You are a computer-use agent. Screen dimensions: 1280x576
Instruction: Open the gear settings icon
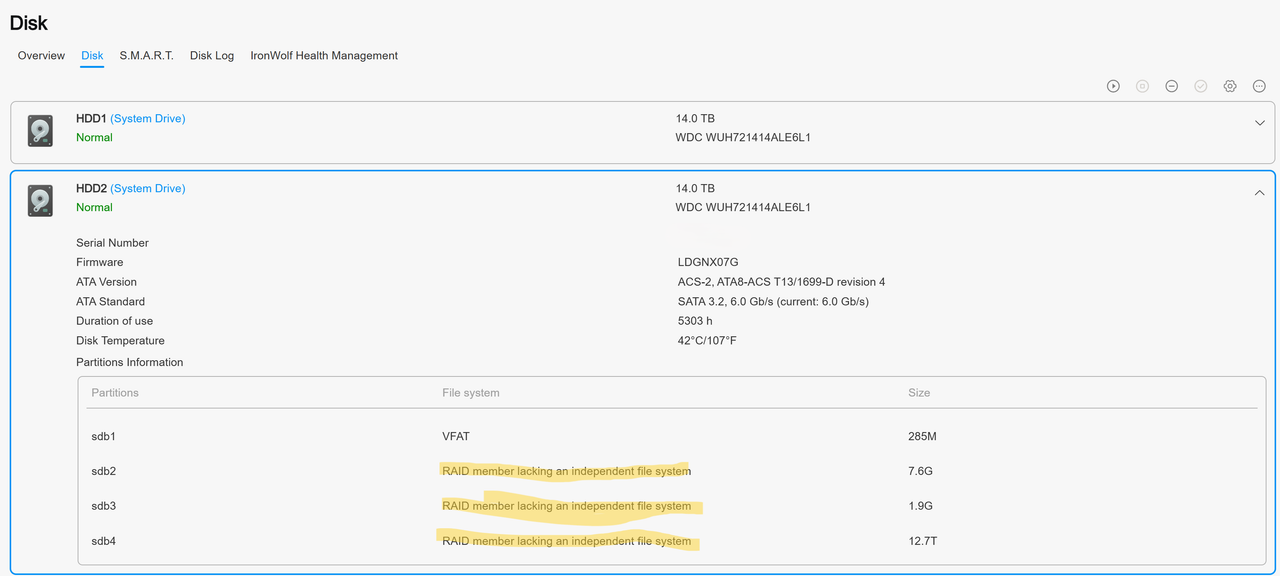coord(1230,86)
